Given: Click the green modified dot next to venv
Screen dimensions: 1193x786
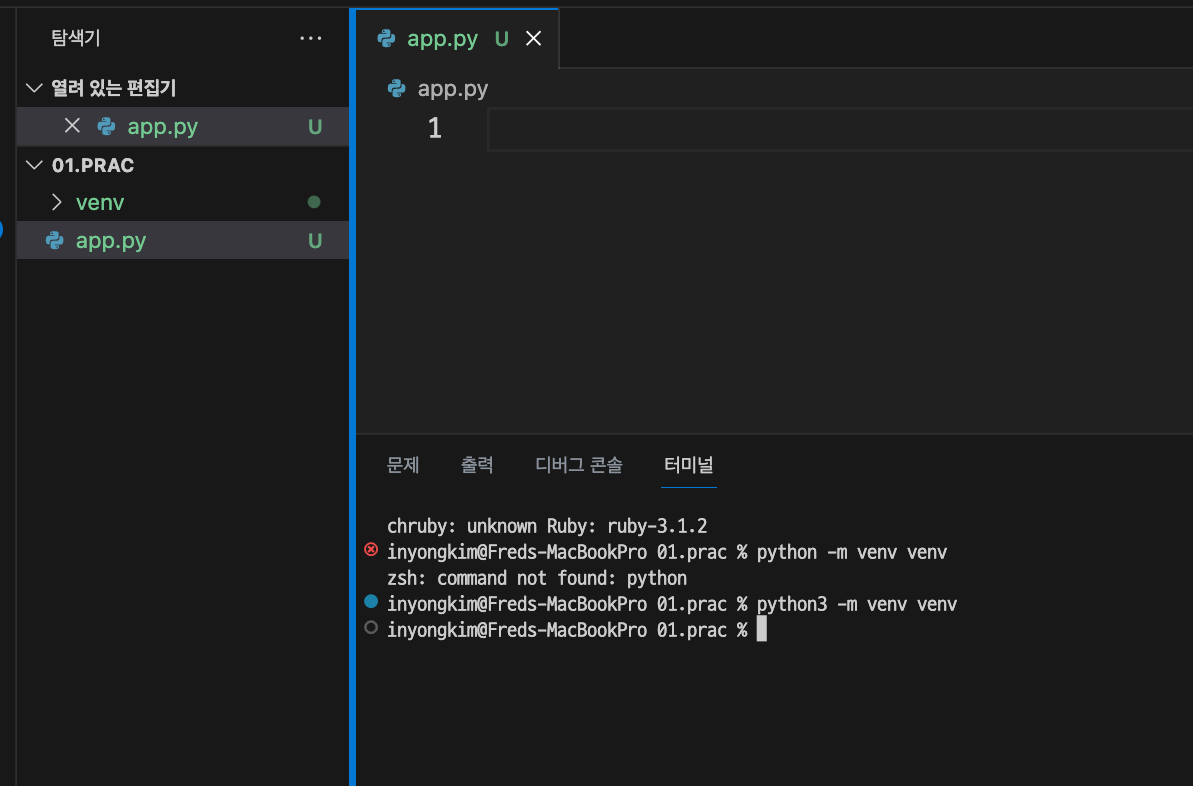Looking at the screenshot, I should (x=313, y=202).
